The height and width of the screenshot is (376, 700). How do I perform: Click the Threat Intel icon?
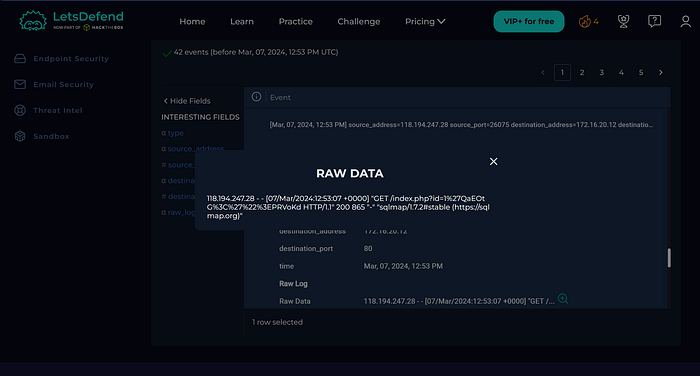point(20,110)
